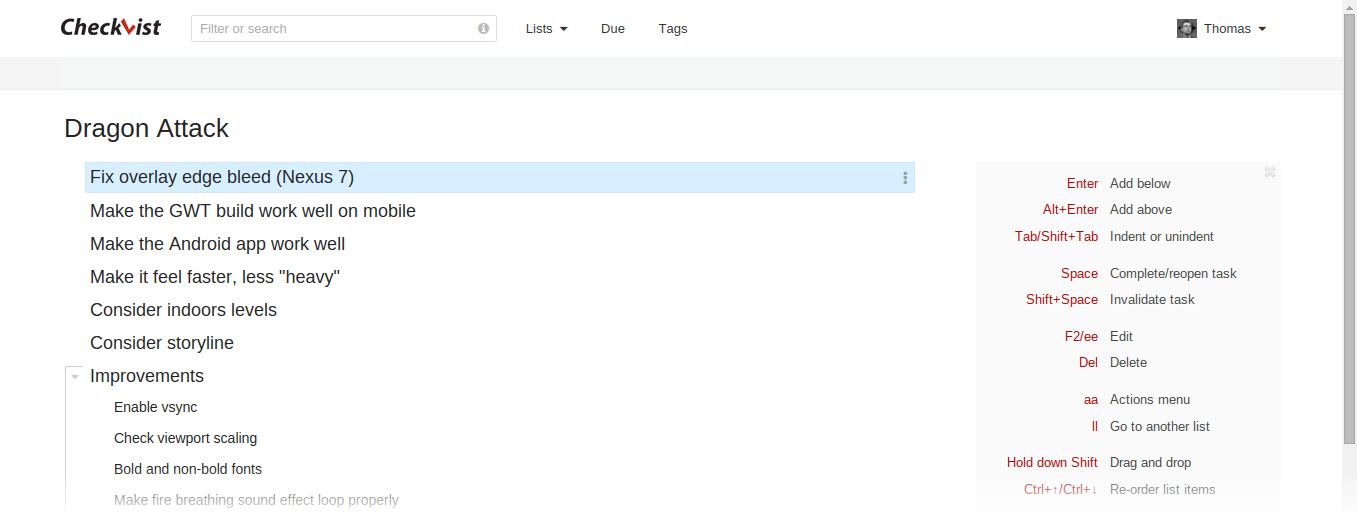Click Go to another list entry
Screen dimensions: 1357x519
tap(1160, 427)
